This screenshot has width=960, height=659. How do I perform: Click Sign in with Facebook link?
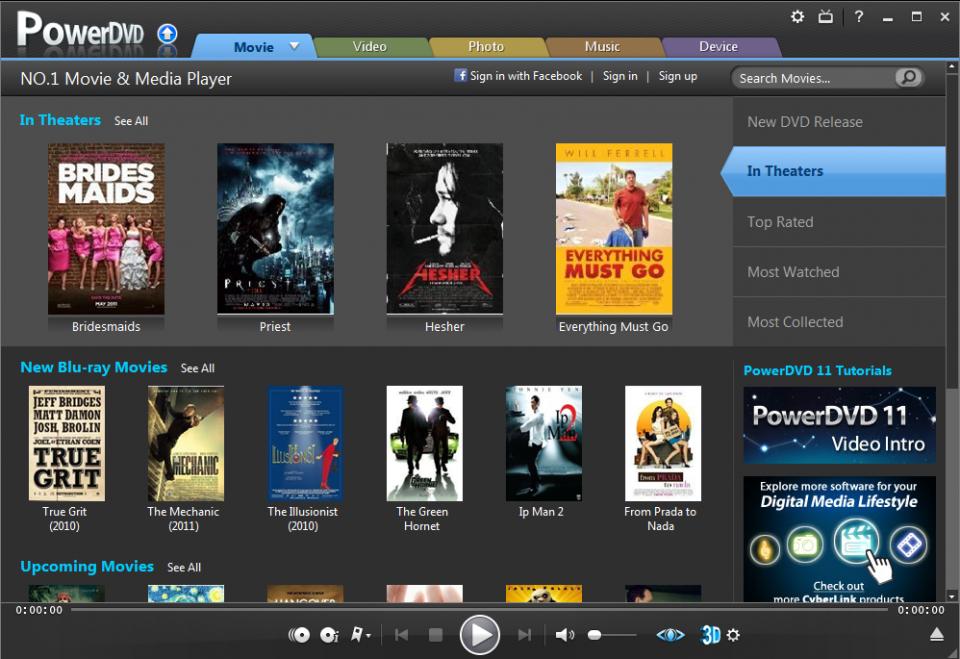[x=526, y=76]
